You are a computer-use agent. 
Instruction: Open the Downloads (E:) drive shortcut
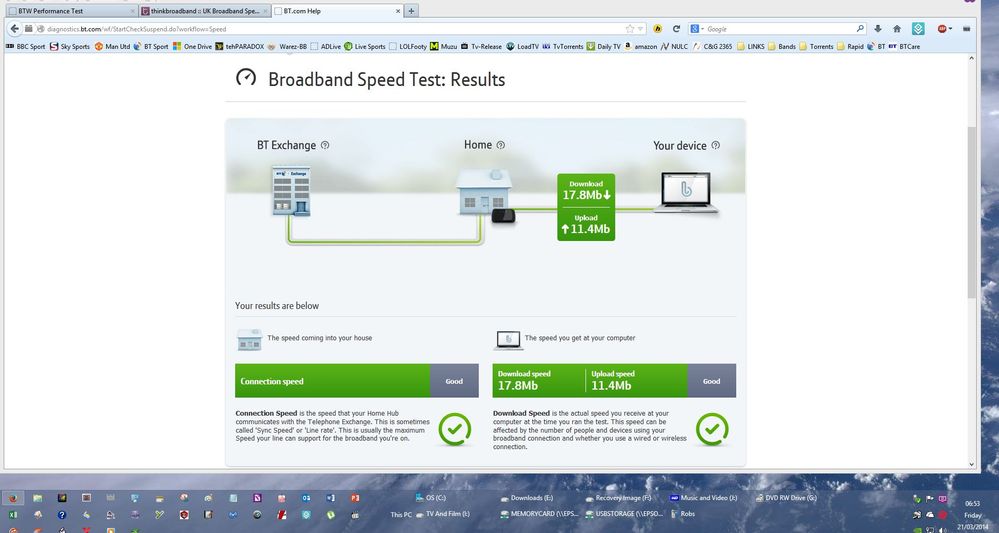click(527, 498)
